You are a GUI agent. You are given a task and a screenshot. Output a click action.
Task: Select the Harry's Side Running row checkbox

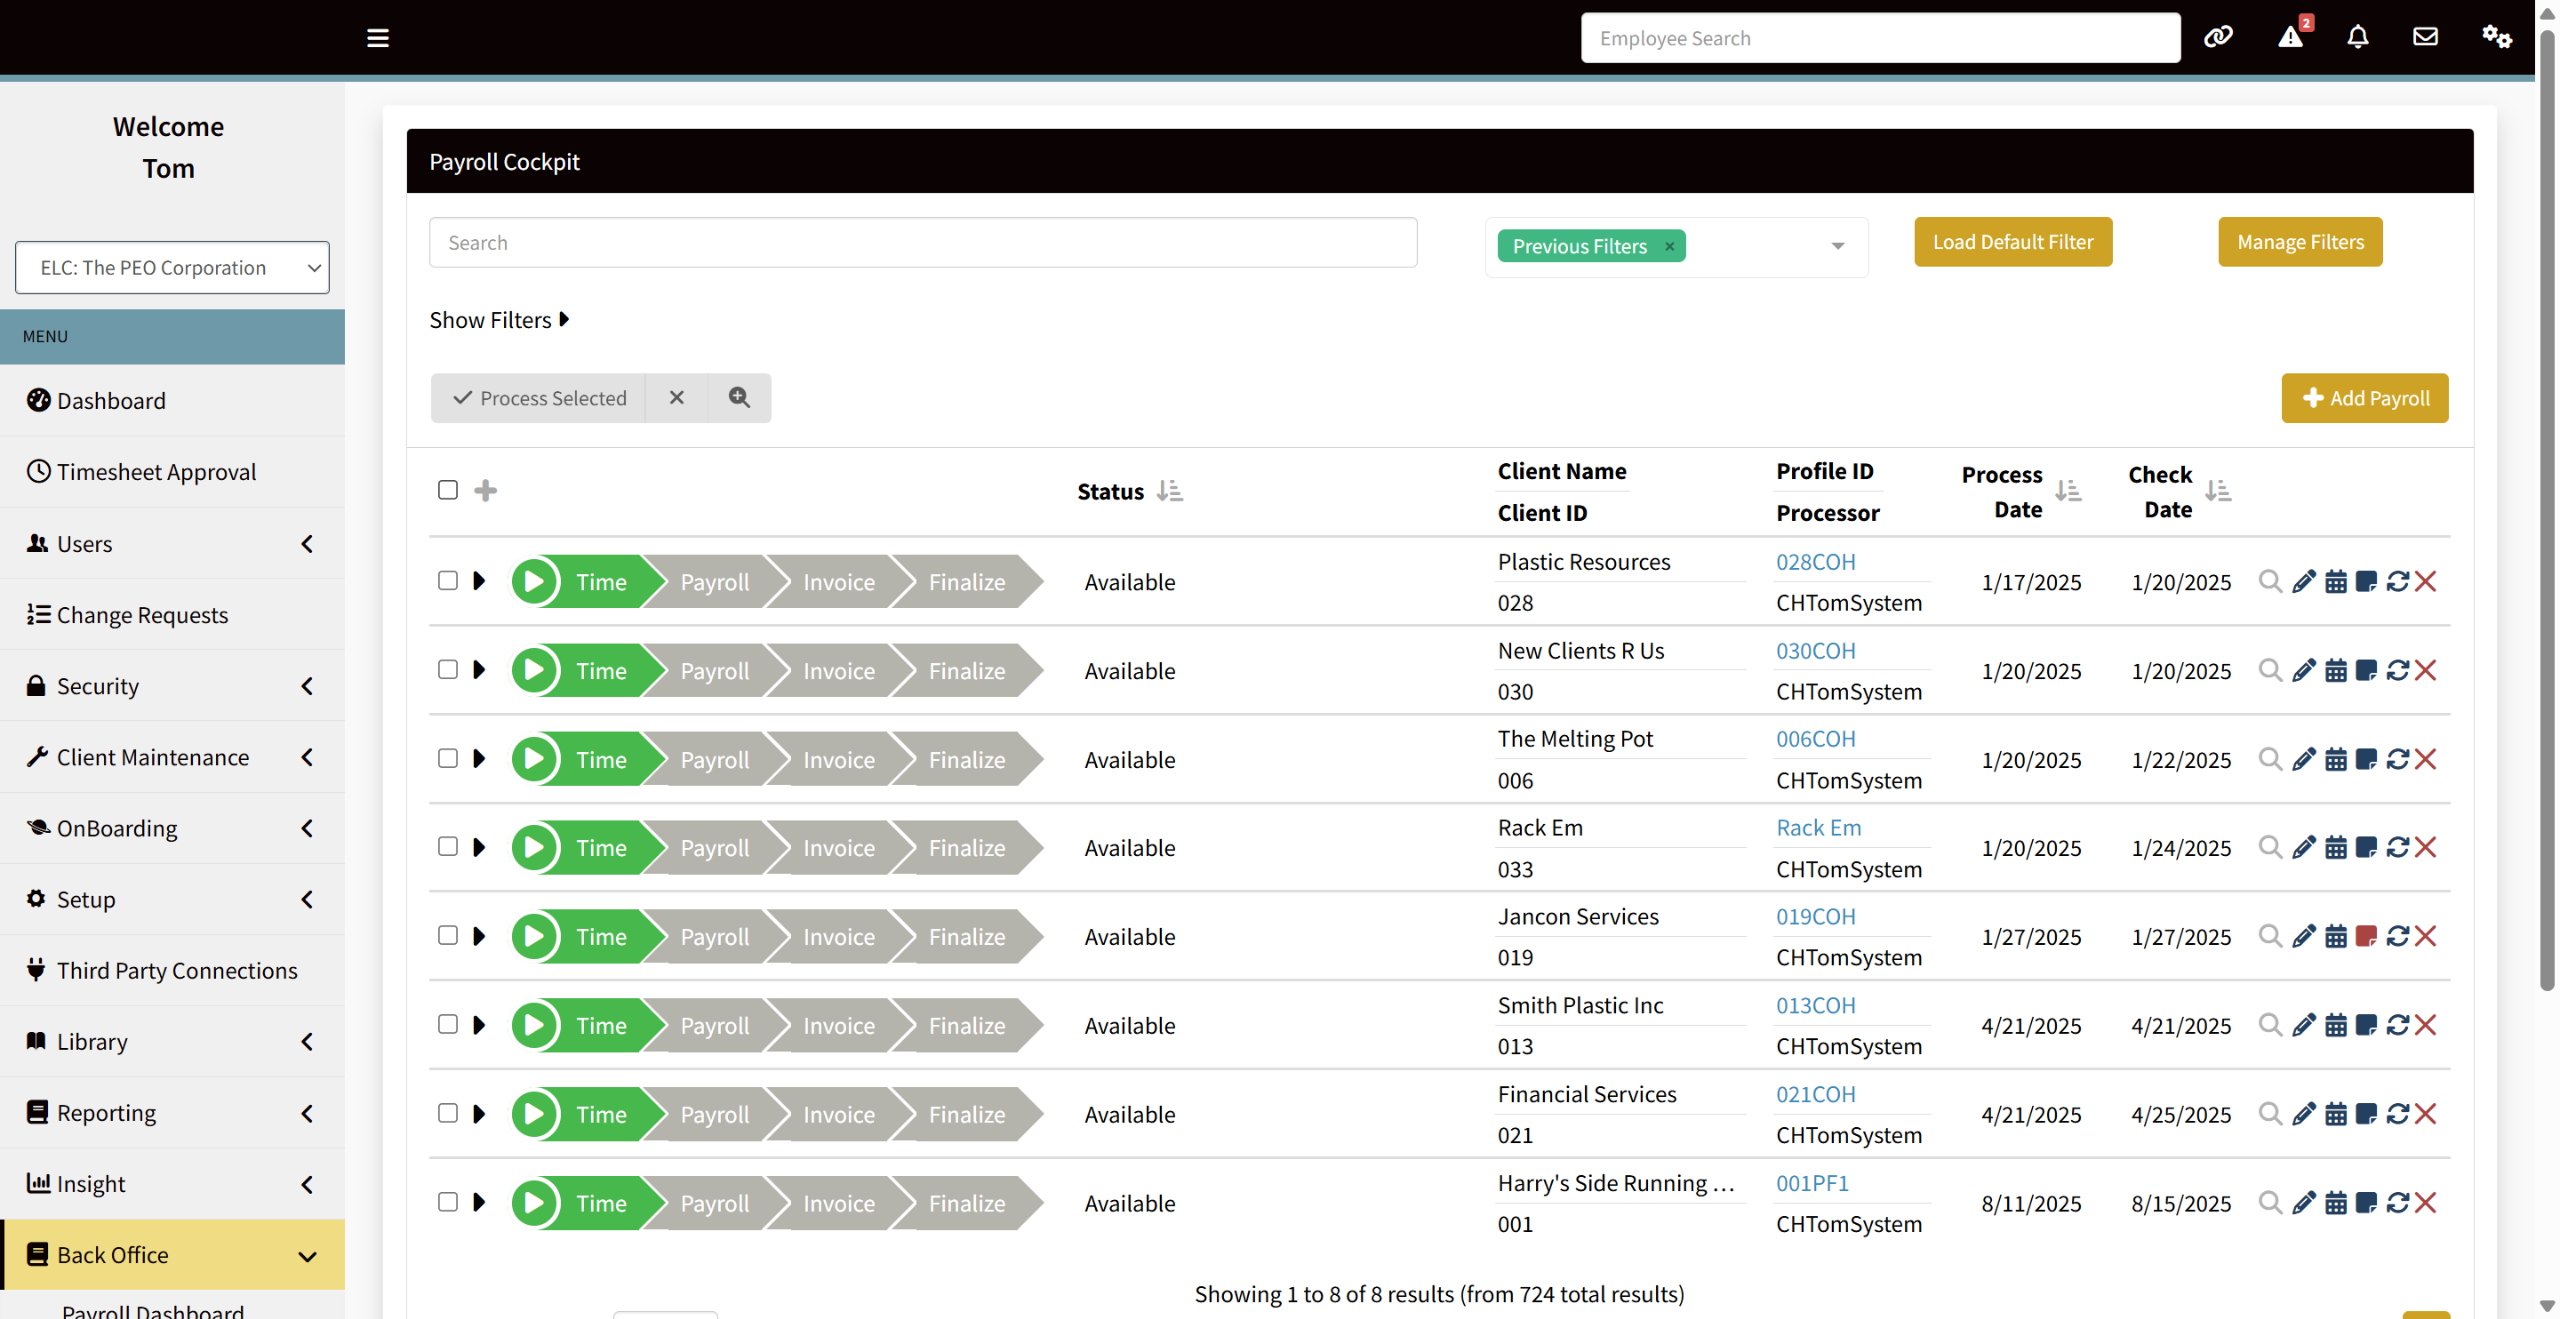coord(448,1202)
